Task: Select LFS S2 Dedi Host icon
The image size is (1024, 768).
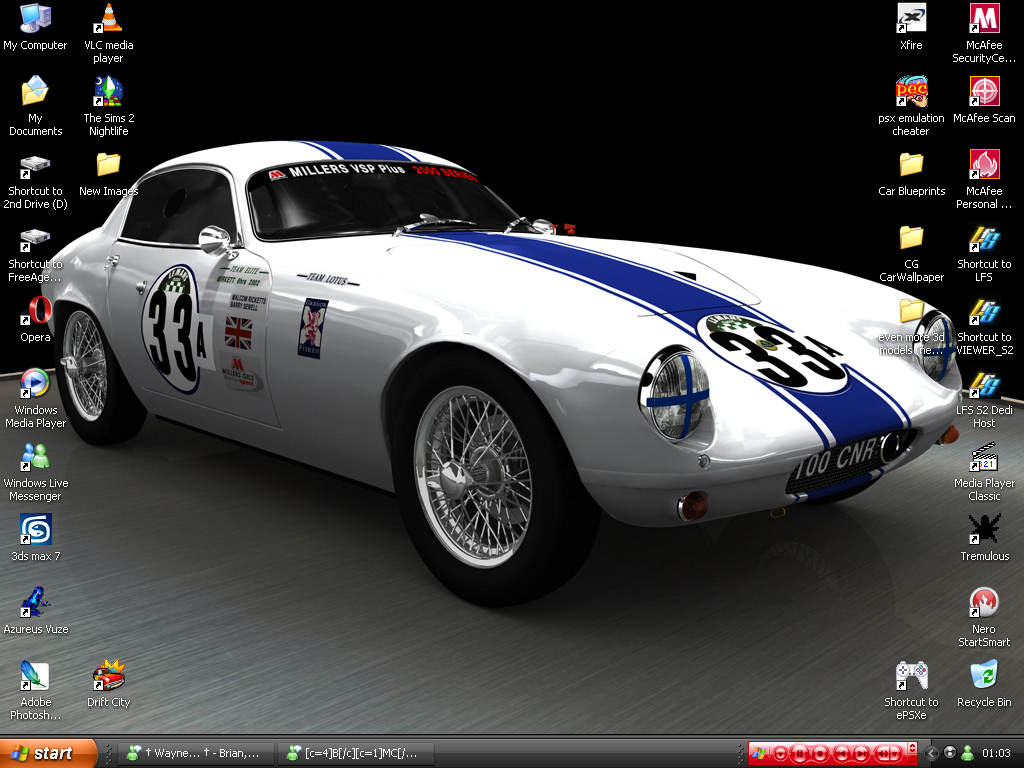Action: tap(984, 400)
